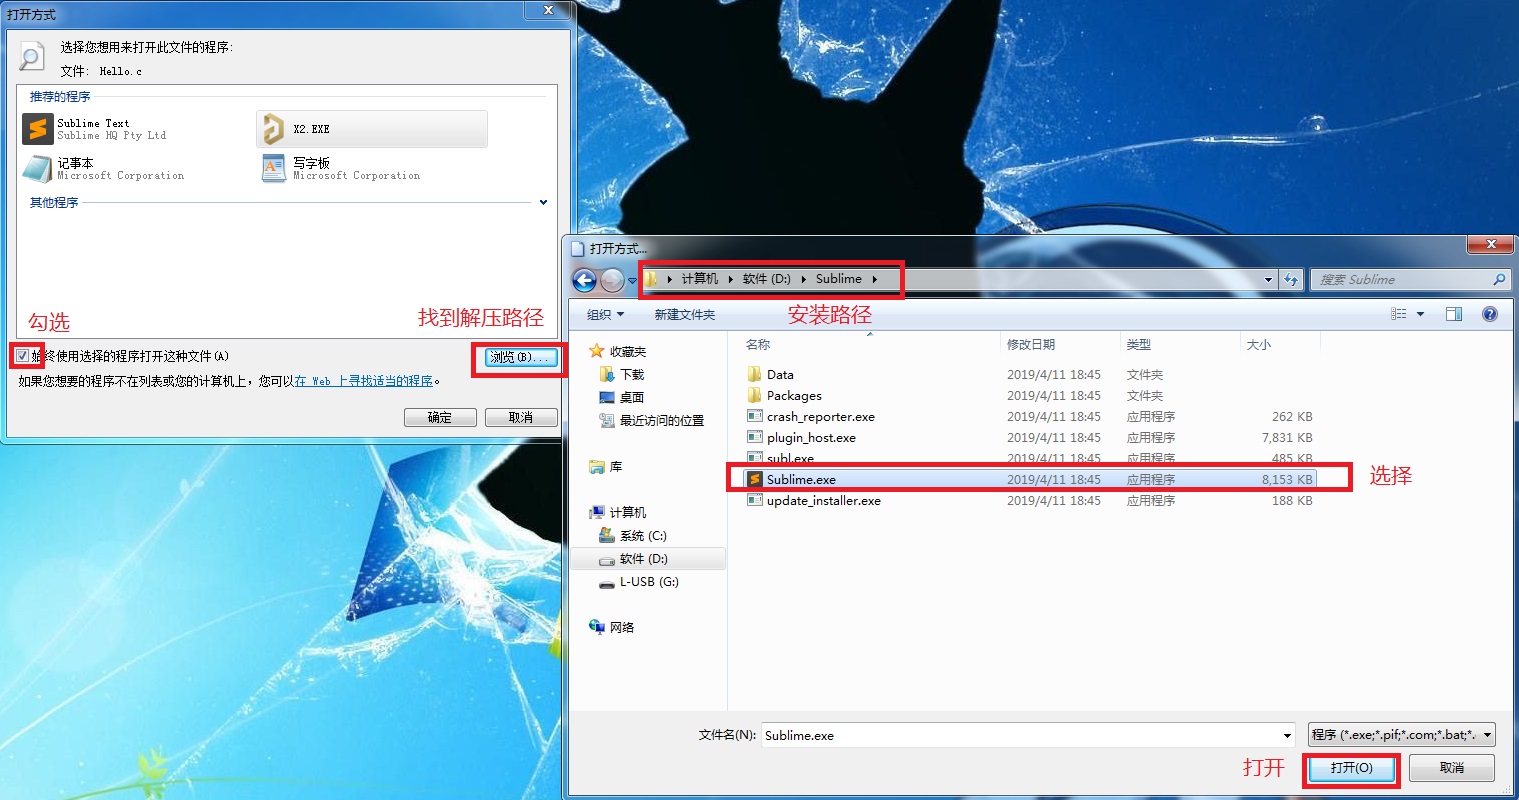The width and height of the screenshot is (1519, 800).
Task: Open help with the question mark icon
Action: tap(1490, 314)
